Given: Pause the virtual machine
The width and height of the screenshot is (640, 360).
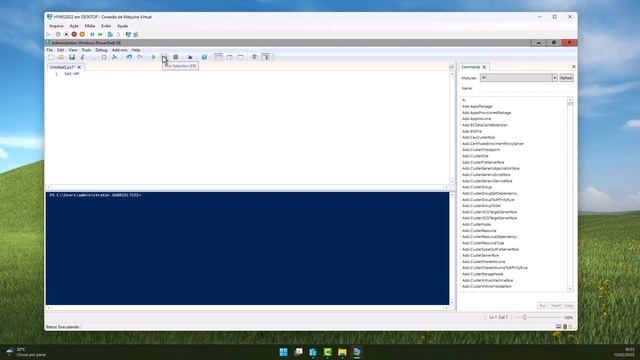Looking at the screenshot, I should coord(92,34).
